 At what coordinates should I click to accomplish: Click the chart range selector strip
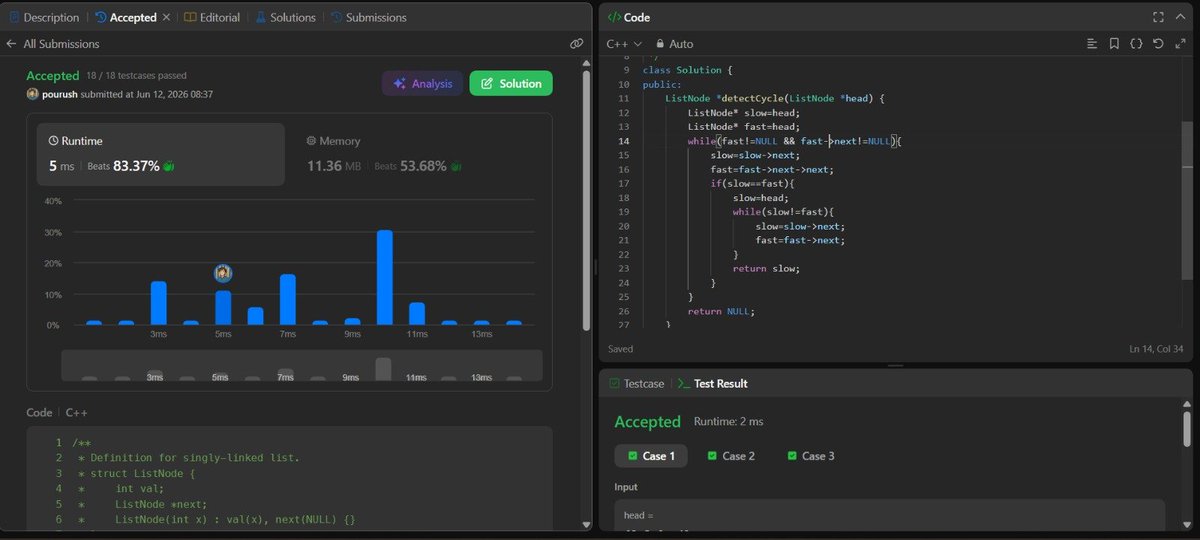coord(301,366)
